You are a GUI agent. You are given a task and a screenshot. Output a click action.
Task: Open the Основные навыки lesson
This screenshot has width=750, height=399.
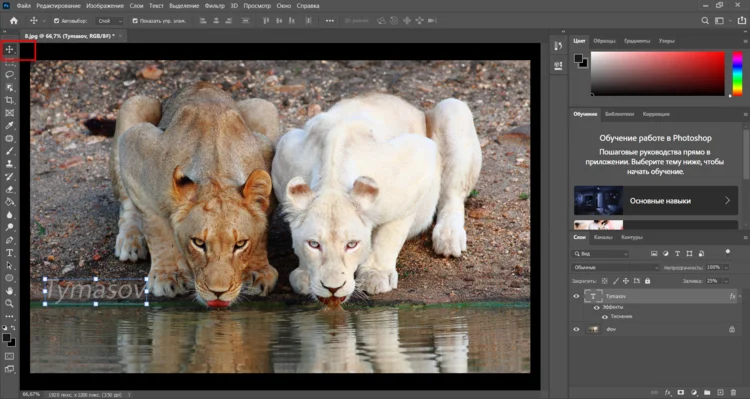point(656,200)
